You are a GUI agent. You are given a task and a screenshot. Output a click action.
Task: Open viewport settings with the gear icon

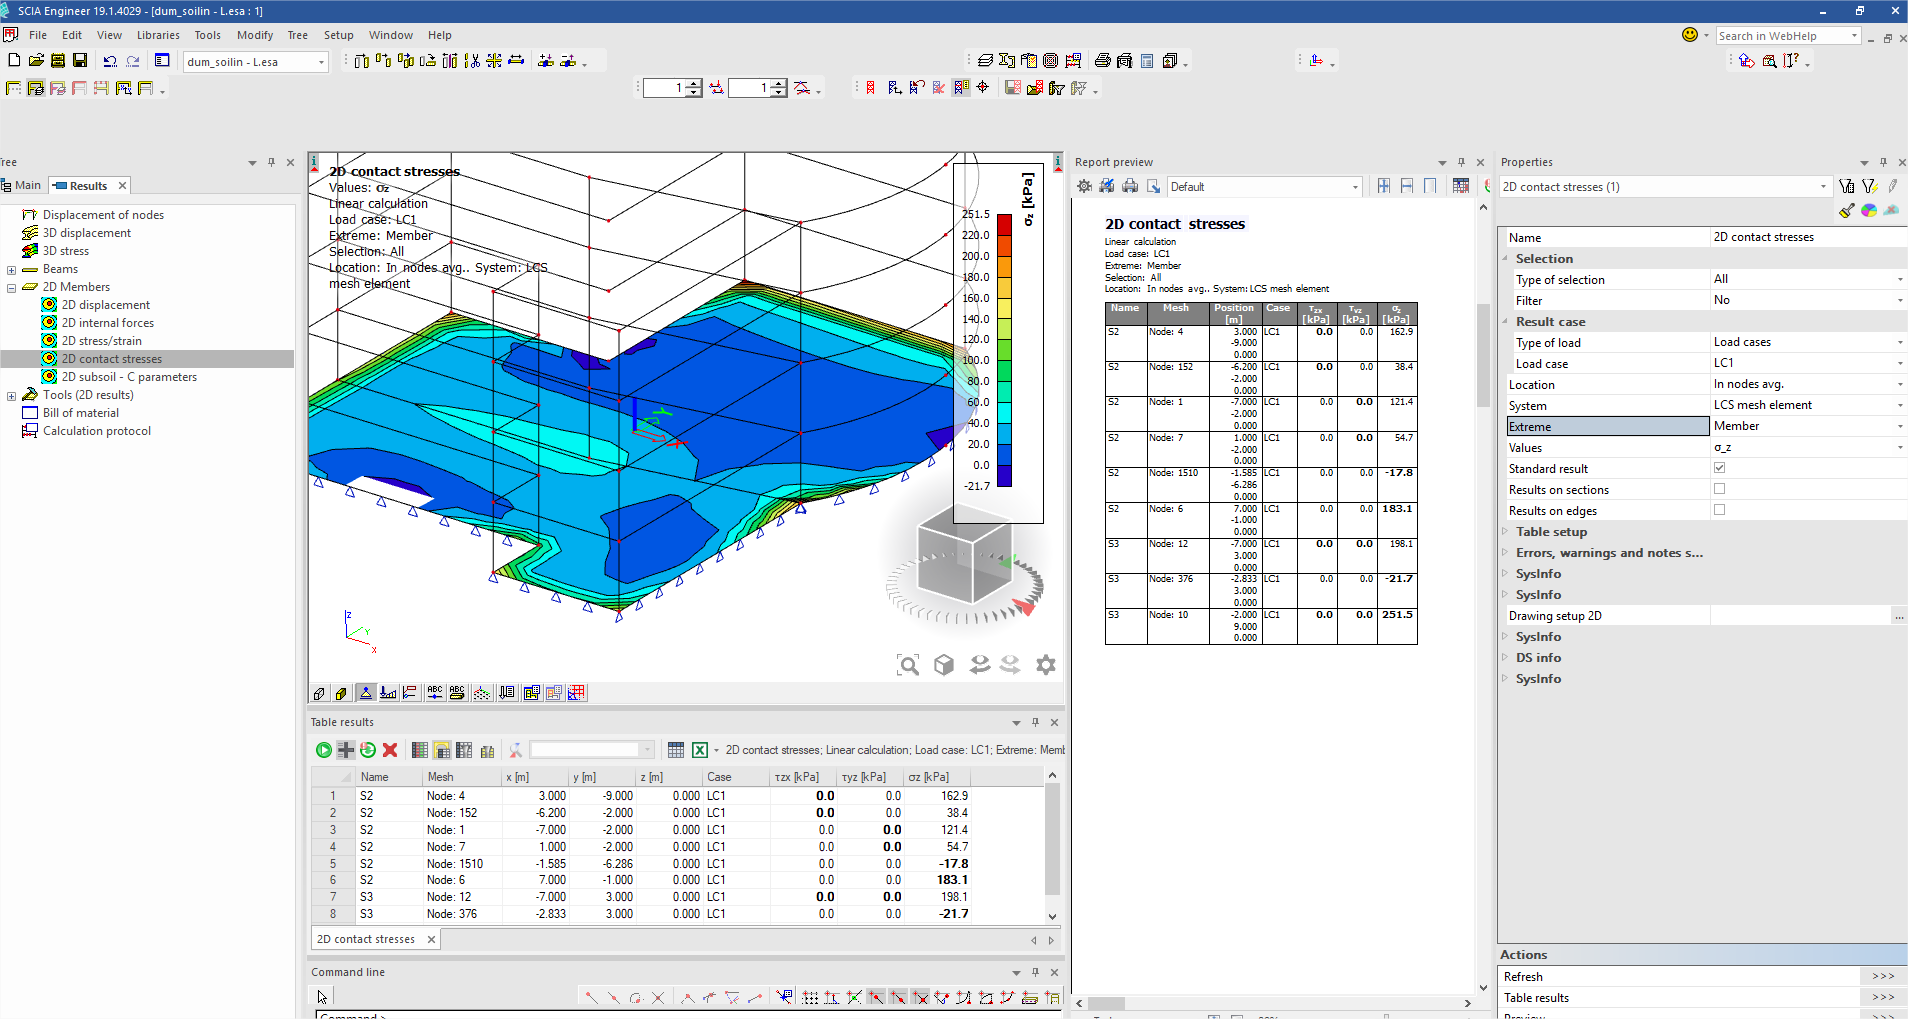[x=1046, y=665]
